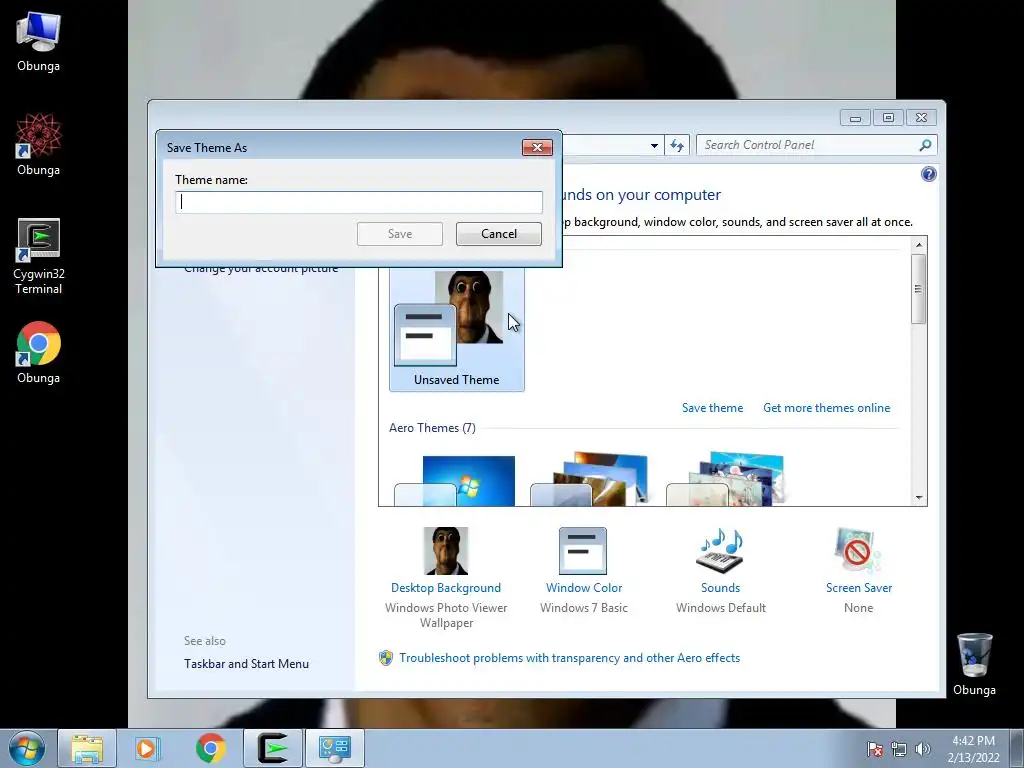Select the Characters aero theme thumbnail
This screenshot has height=768, width=1024.
(x=725, y=479)
